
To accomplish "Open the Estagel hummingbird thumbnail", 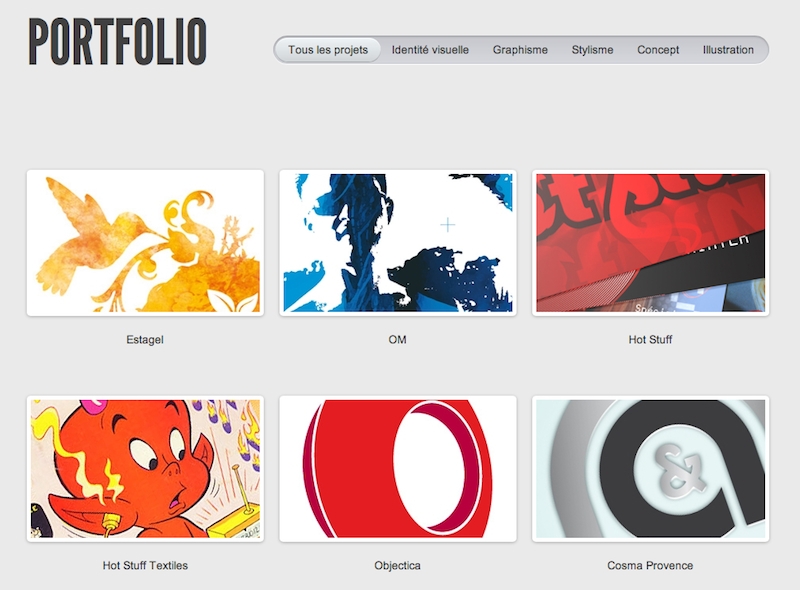I will tap(145, 243).
